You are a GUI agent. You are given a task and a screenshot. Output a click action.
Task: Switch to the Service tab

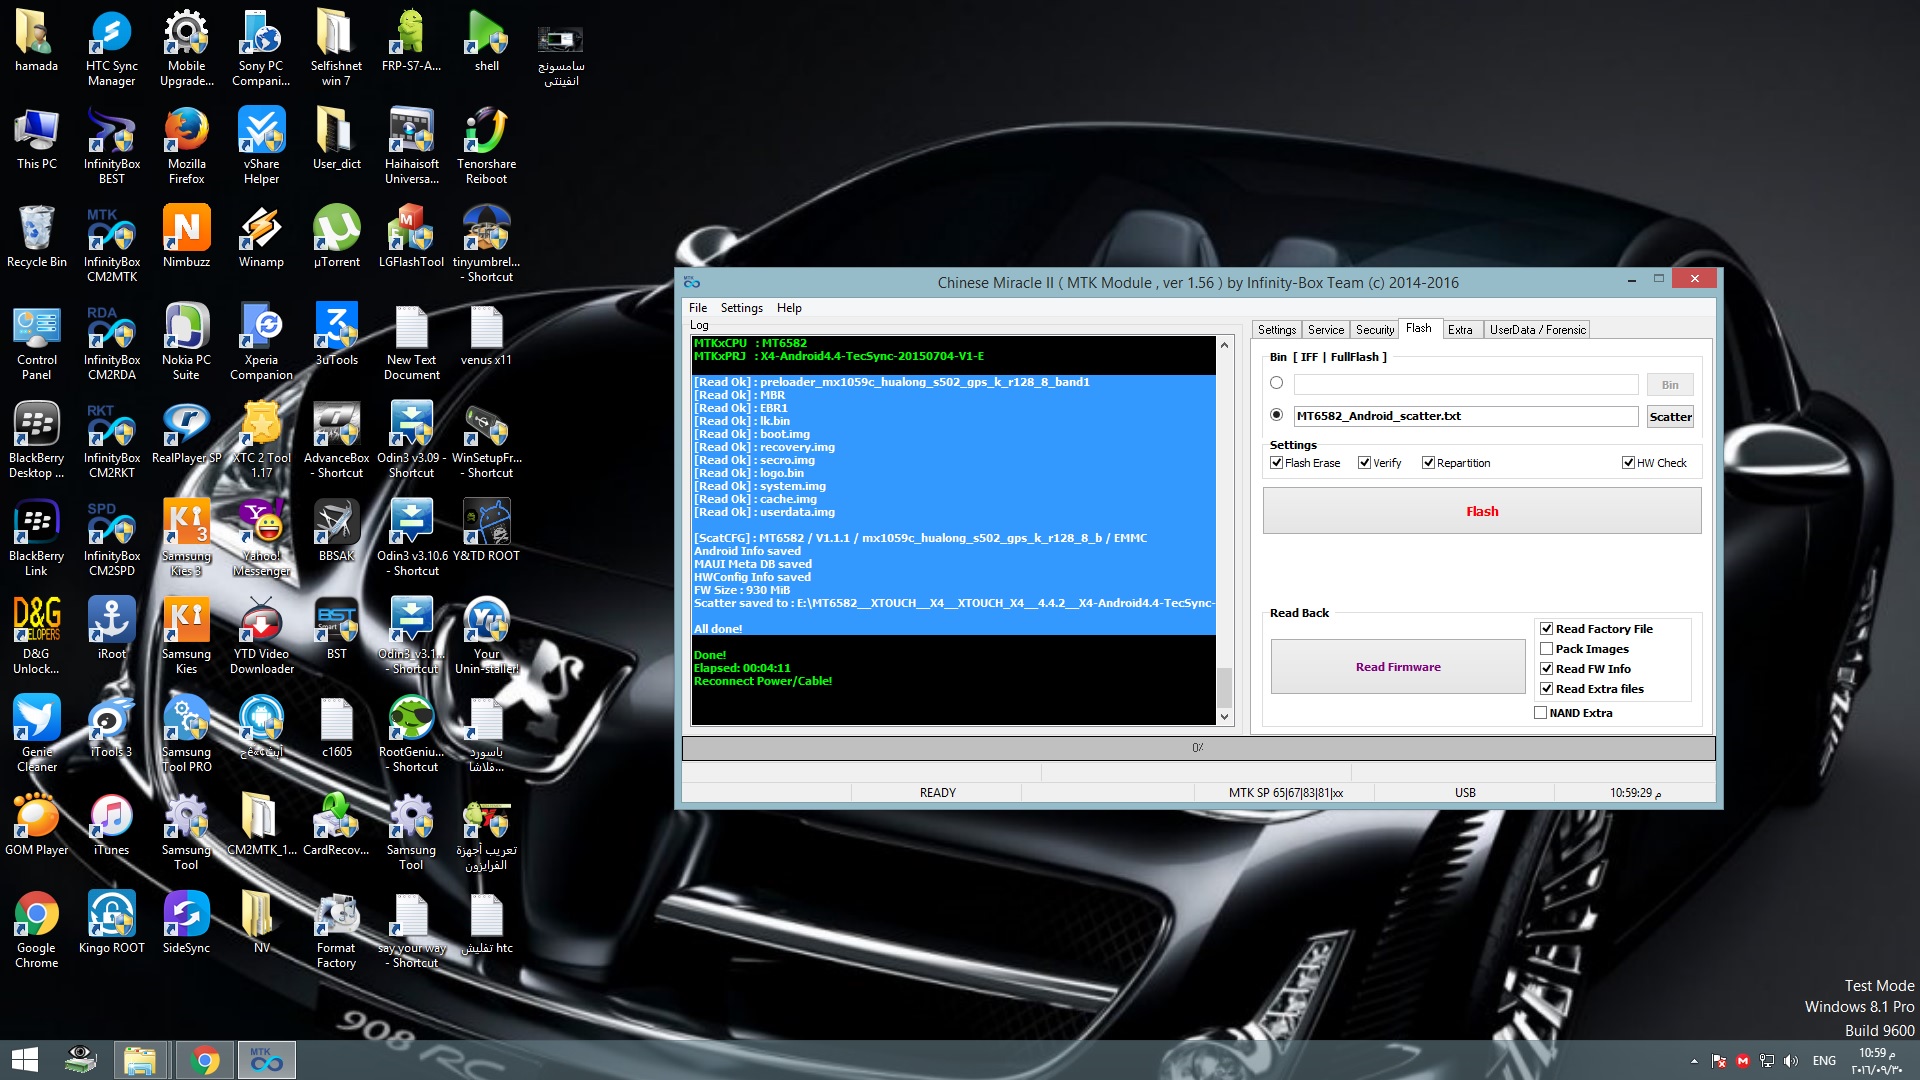(1325, 330)
